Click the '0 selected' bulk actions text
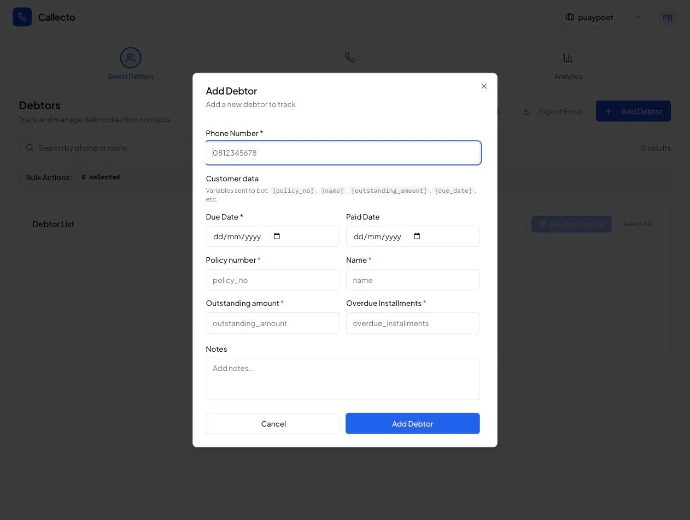The width and height of the screenshot is (690, 520). (101, 177)
